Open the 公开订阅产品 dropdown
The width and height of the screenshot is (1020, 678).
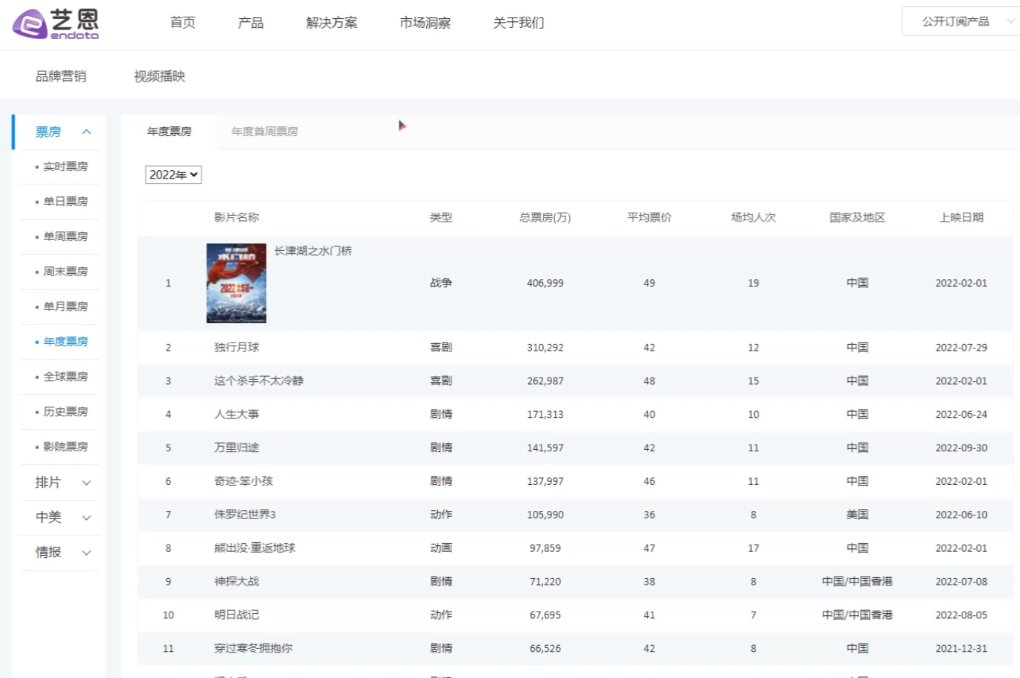point(959,21)
